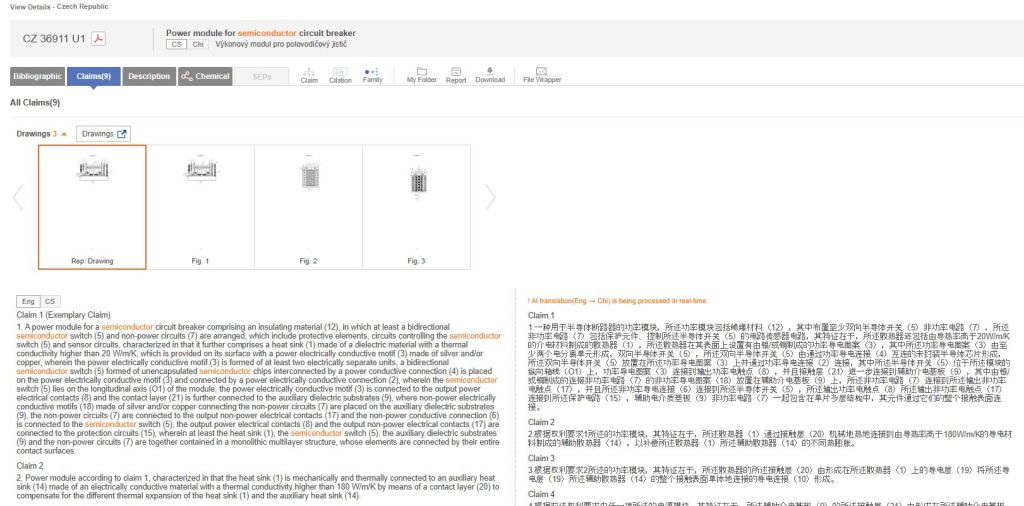The height and width of the screenshot is (506, 1024).
Task: Open the Chemical tab
Action: tap(205, 76)
